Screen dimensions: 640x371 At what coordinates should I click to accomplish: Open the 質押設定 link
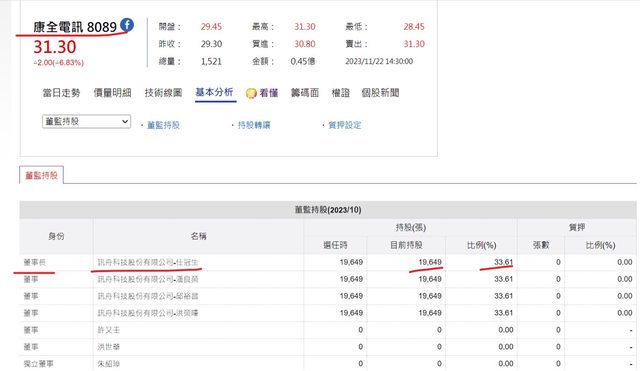pos(345,125)
